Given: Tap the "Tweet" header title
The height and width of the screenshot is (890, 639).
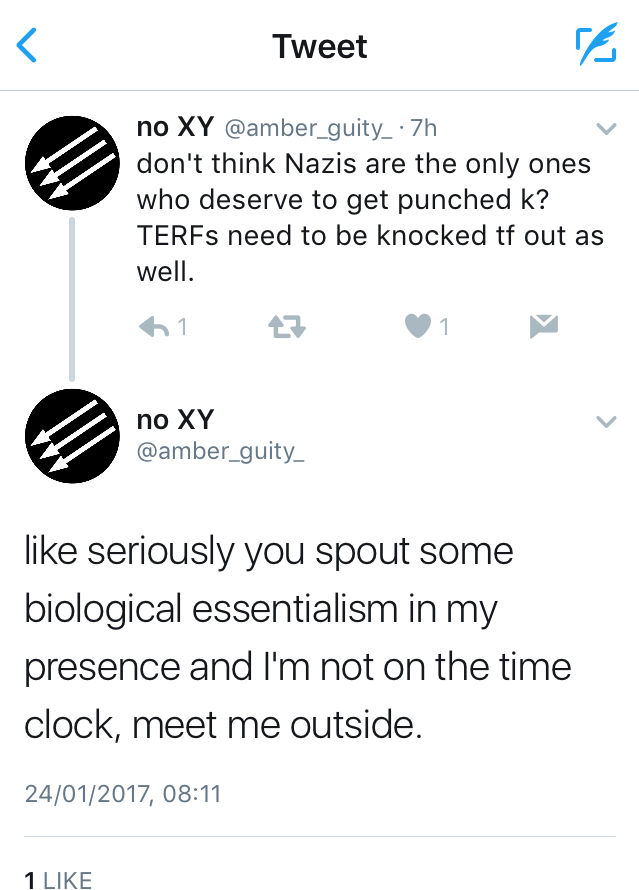Looking at the screenshot, I should (319, 46).
